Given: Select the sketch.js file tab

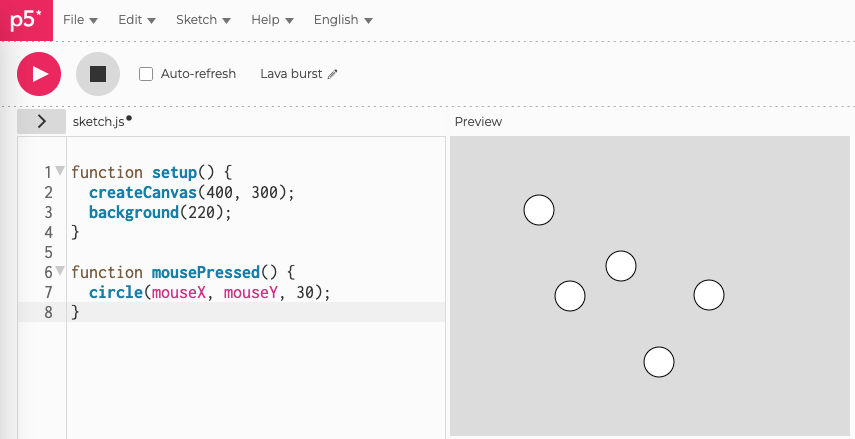Looking at the screenshot, I should (98, 121).
